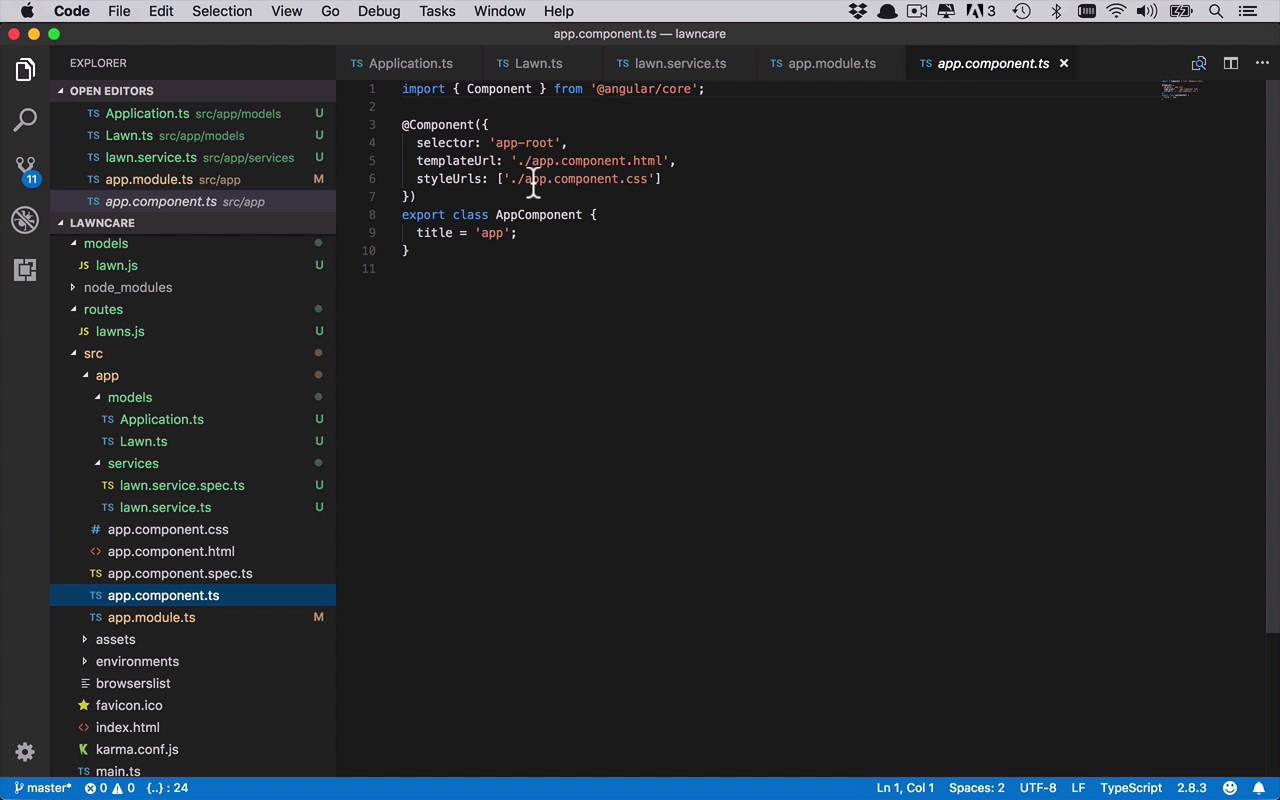This screenshot has width=1280, height=800.
Task: Open app.component.html in the explorer
Action: (x=171, y=551)
